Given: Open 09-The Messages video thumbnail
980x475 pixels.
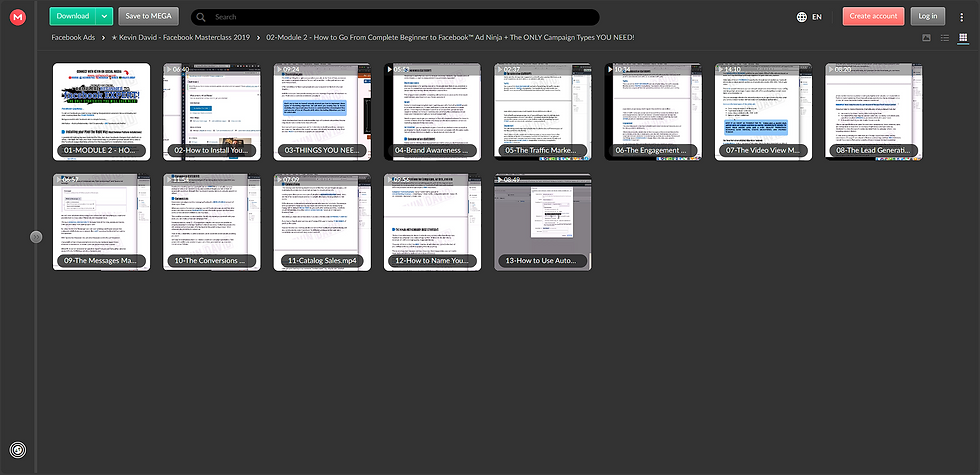Looking at the screenshot, I should coord(101,222).
